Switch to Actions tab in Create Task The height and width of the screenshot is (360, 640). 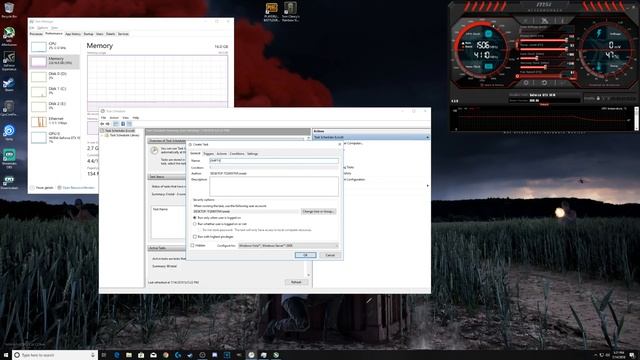[222, 153]
